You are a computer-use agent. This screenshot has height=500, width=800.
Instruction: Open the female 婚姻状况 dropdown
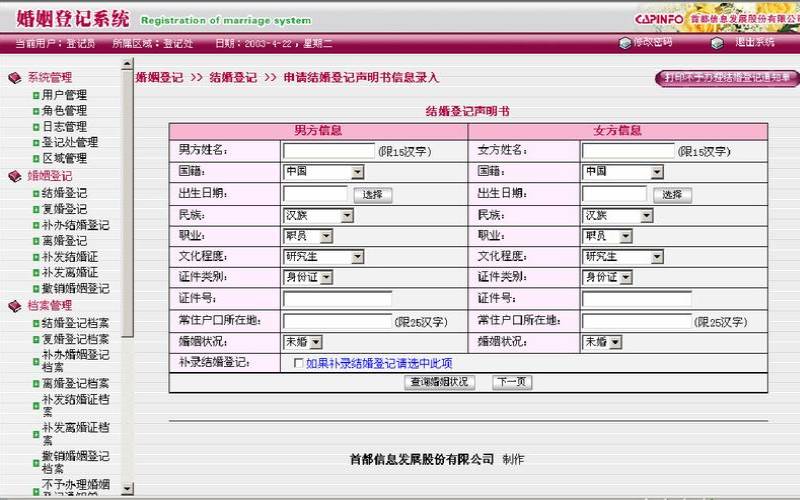click(x=602, y=342)
